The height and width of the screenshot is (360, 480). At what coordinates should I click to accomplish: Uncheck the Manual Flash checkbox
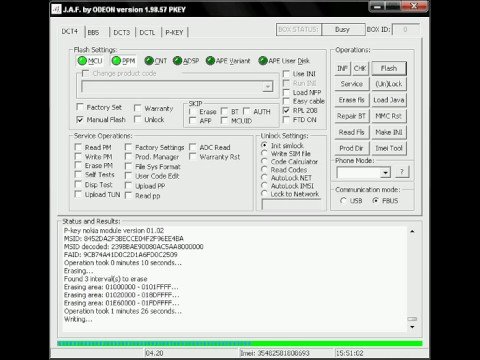(x=80, y=119)
